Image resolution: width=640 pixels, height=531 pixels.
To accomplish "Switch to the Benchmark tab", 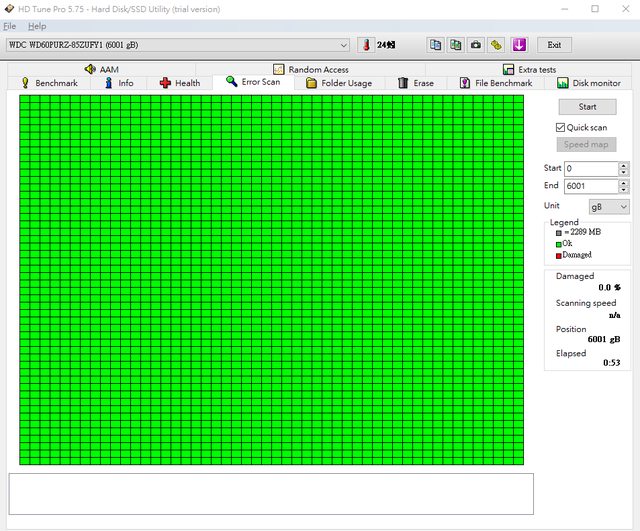I will pyautogui.click(x=48, y=83).
